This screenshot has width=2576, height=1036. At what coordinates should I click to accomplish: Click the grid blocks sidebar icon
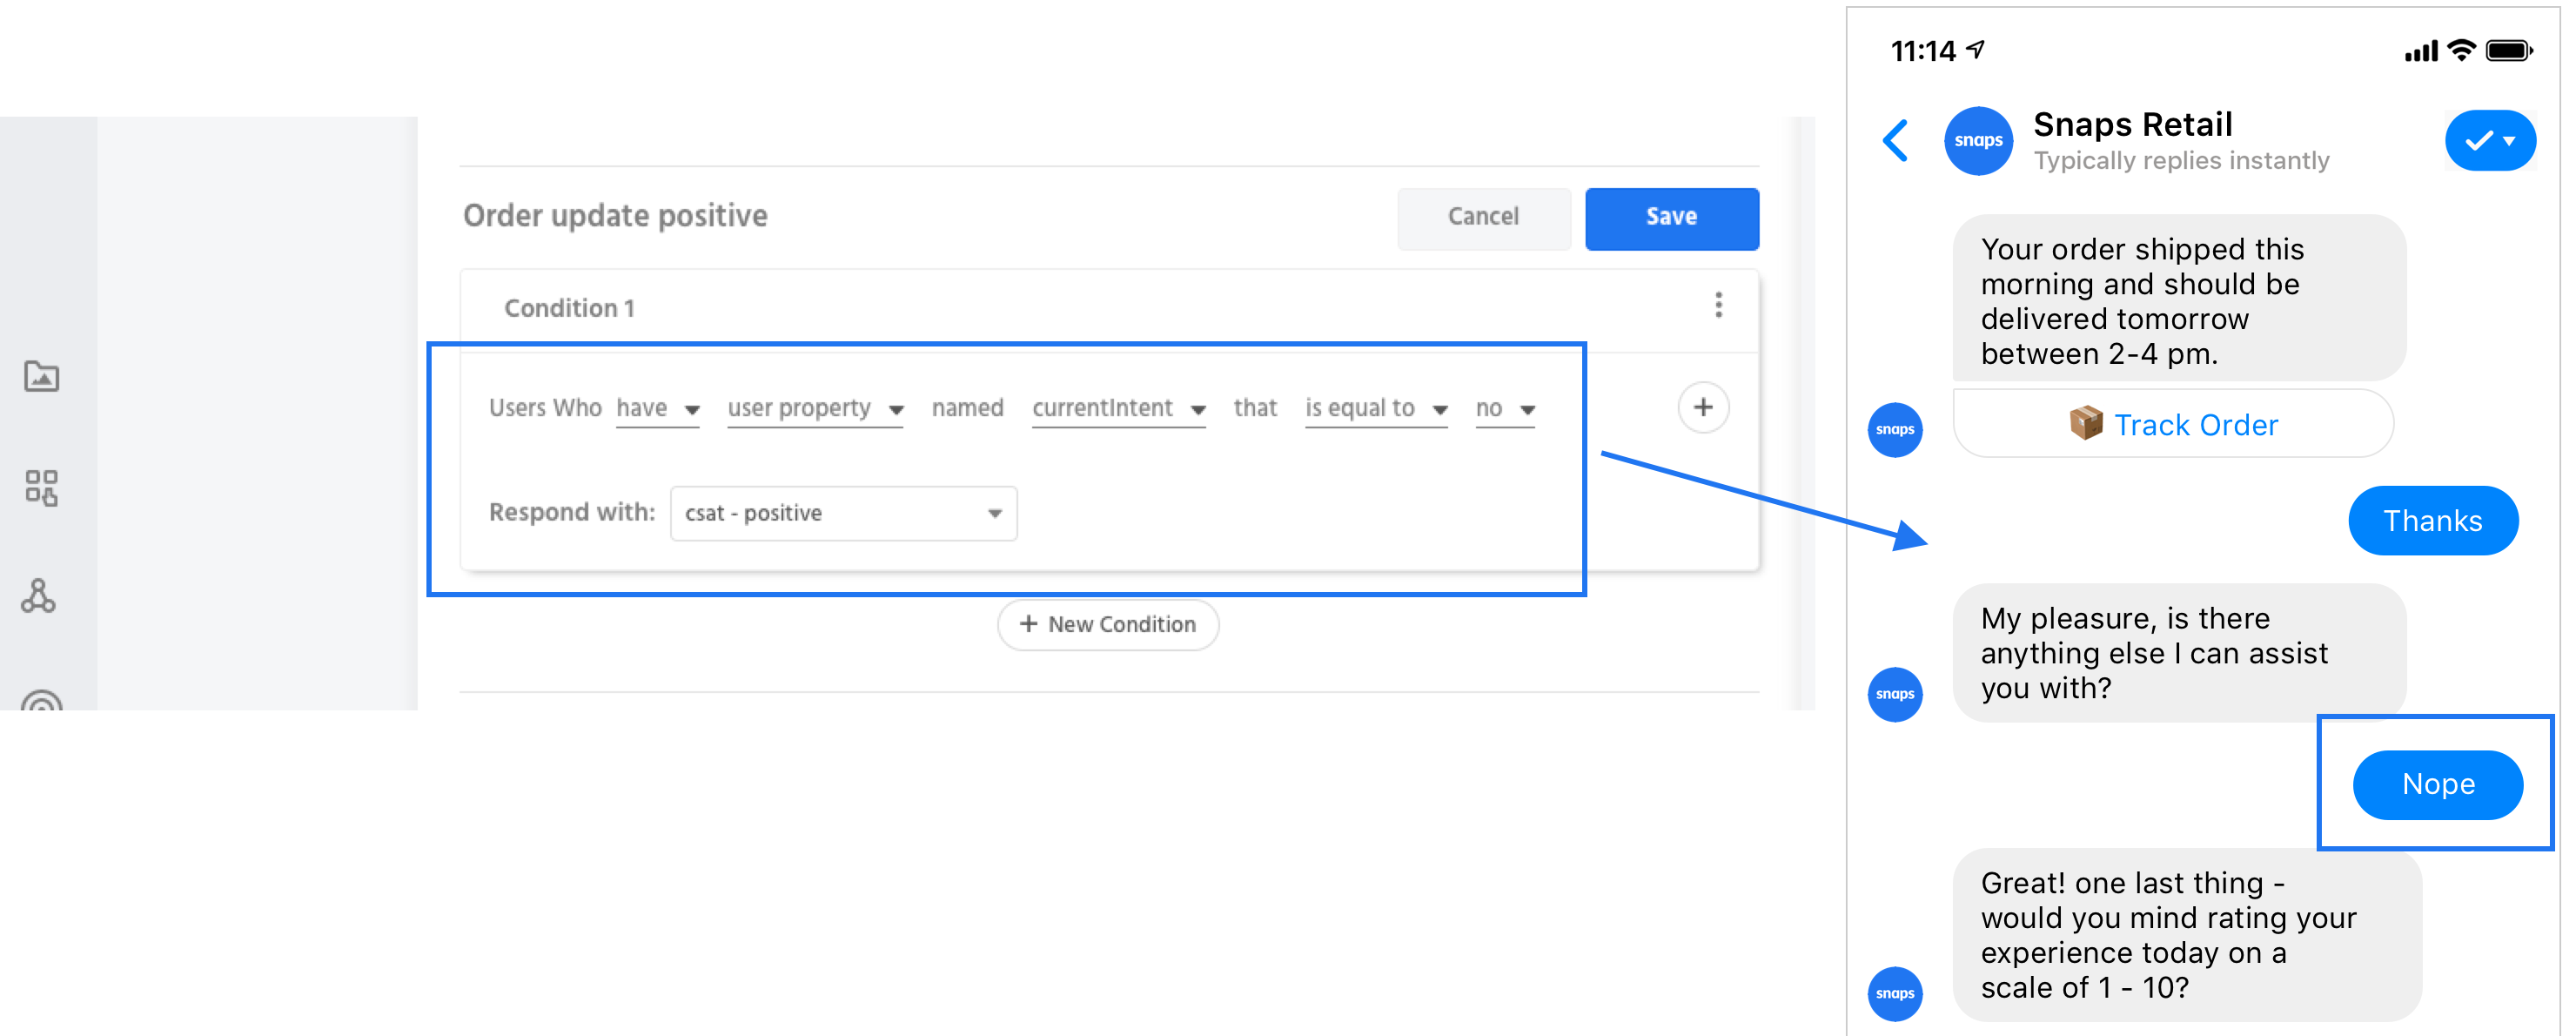(x=41, y=487)
